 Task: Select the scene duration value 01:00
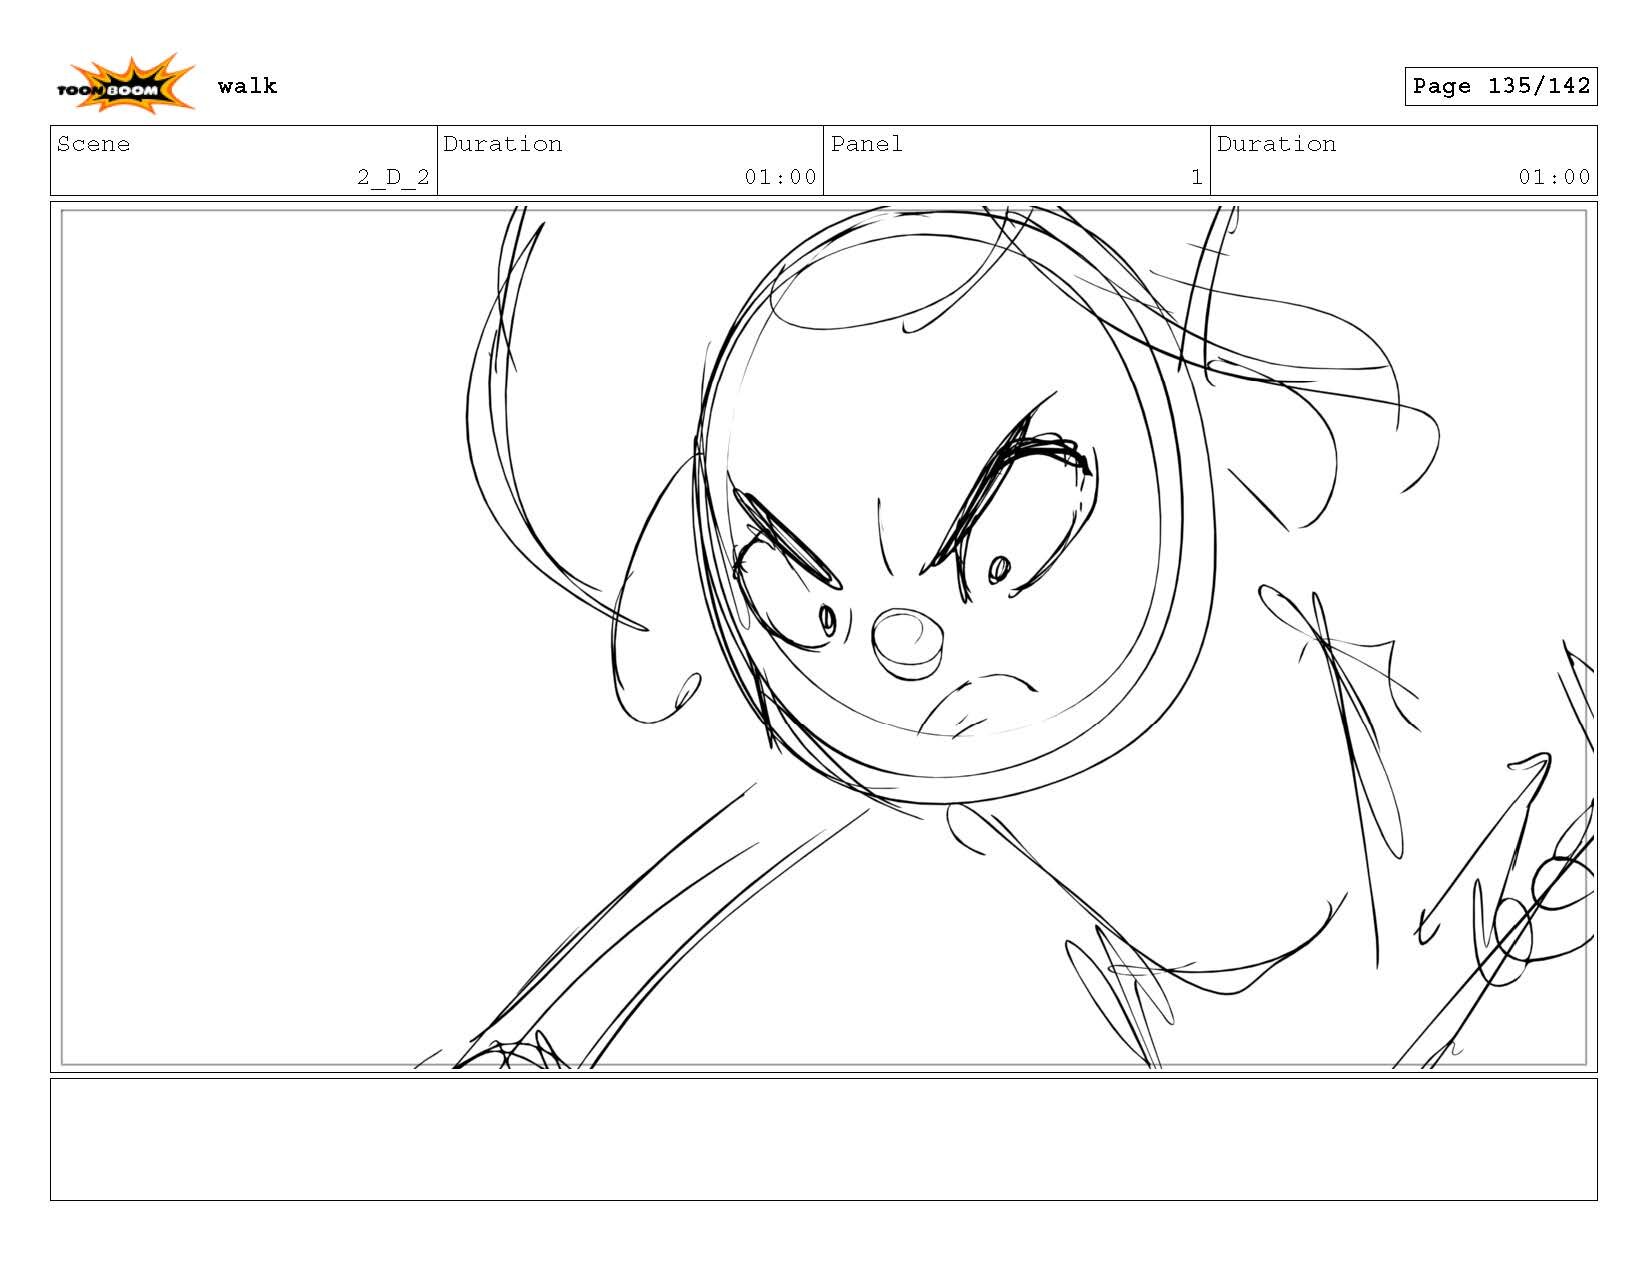[780, 177]
